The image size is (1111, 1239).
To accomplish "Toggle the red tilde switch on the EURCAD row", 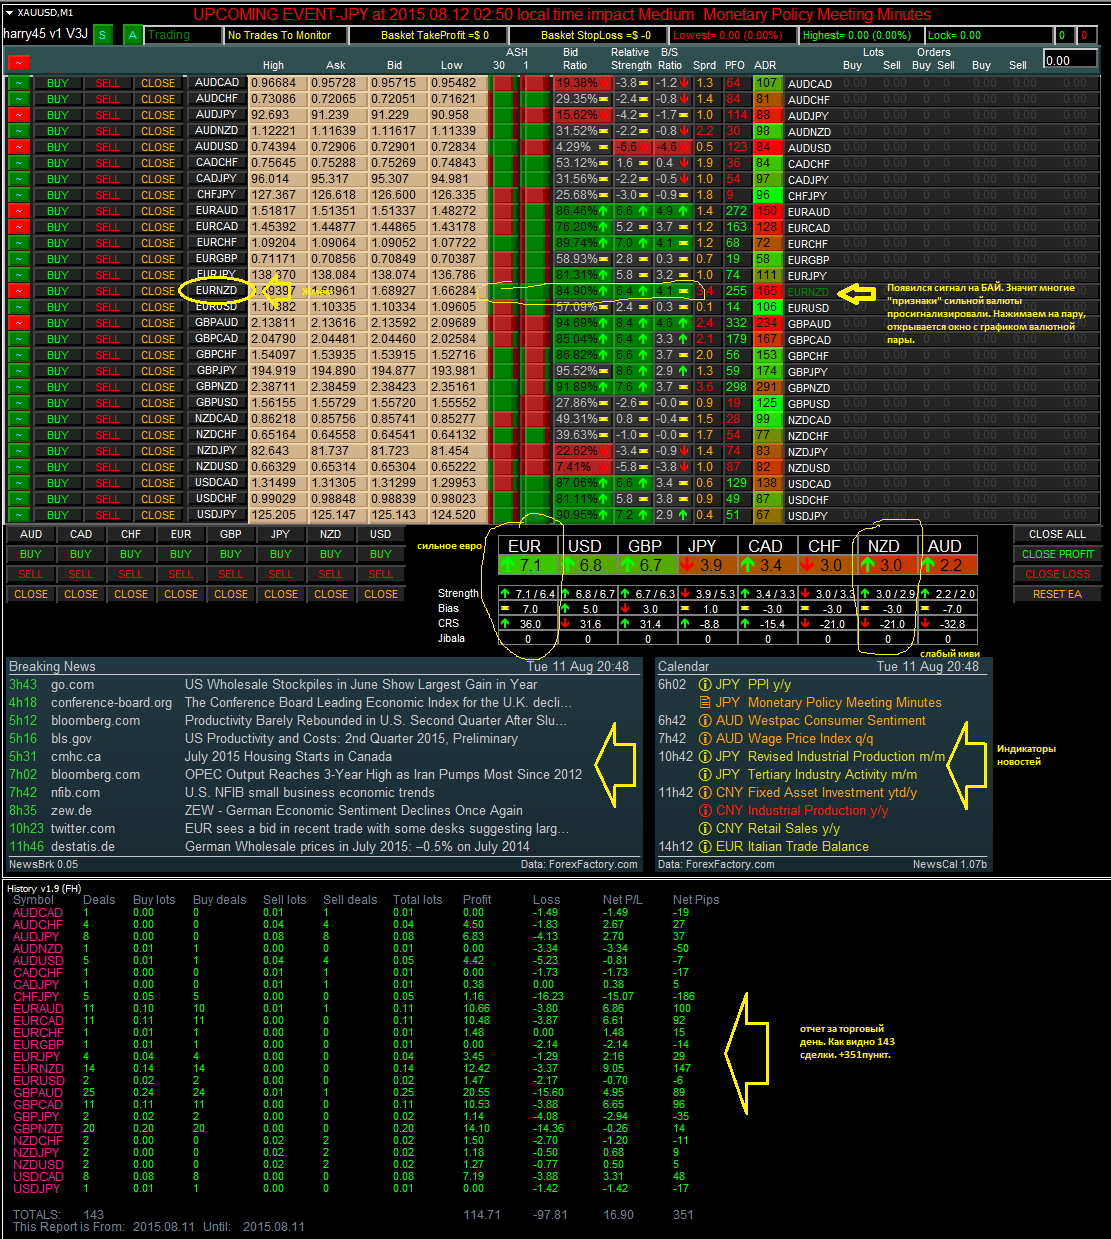I will pos(18,227).
